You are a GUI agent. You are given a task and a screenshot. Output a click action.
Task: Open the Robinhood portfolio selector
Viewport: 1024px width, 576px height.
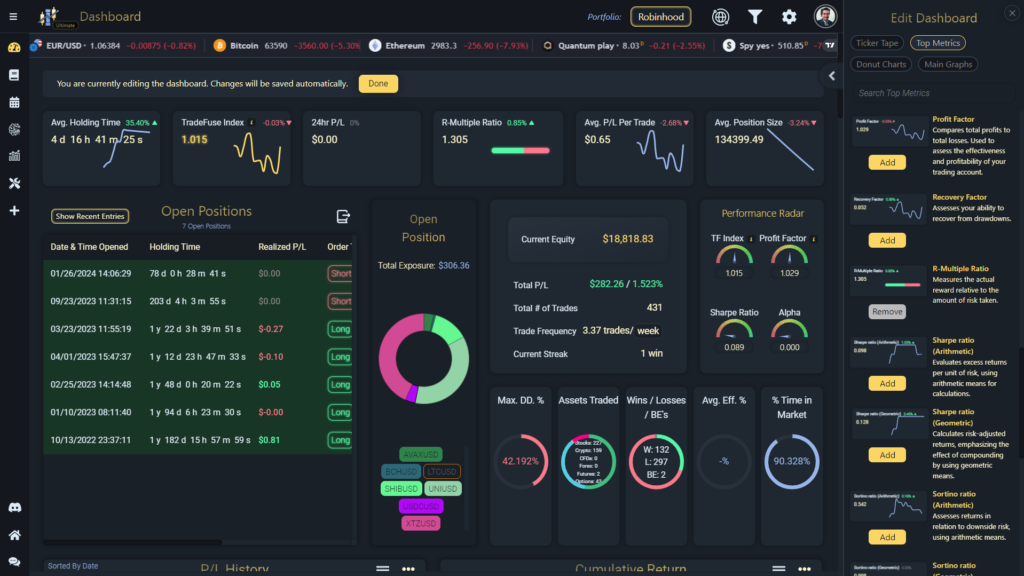tap(661, 17)
